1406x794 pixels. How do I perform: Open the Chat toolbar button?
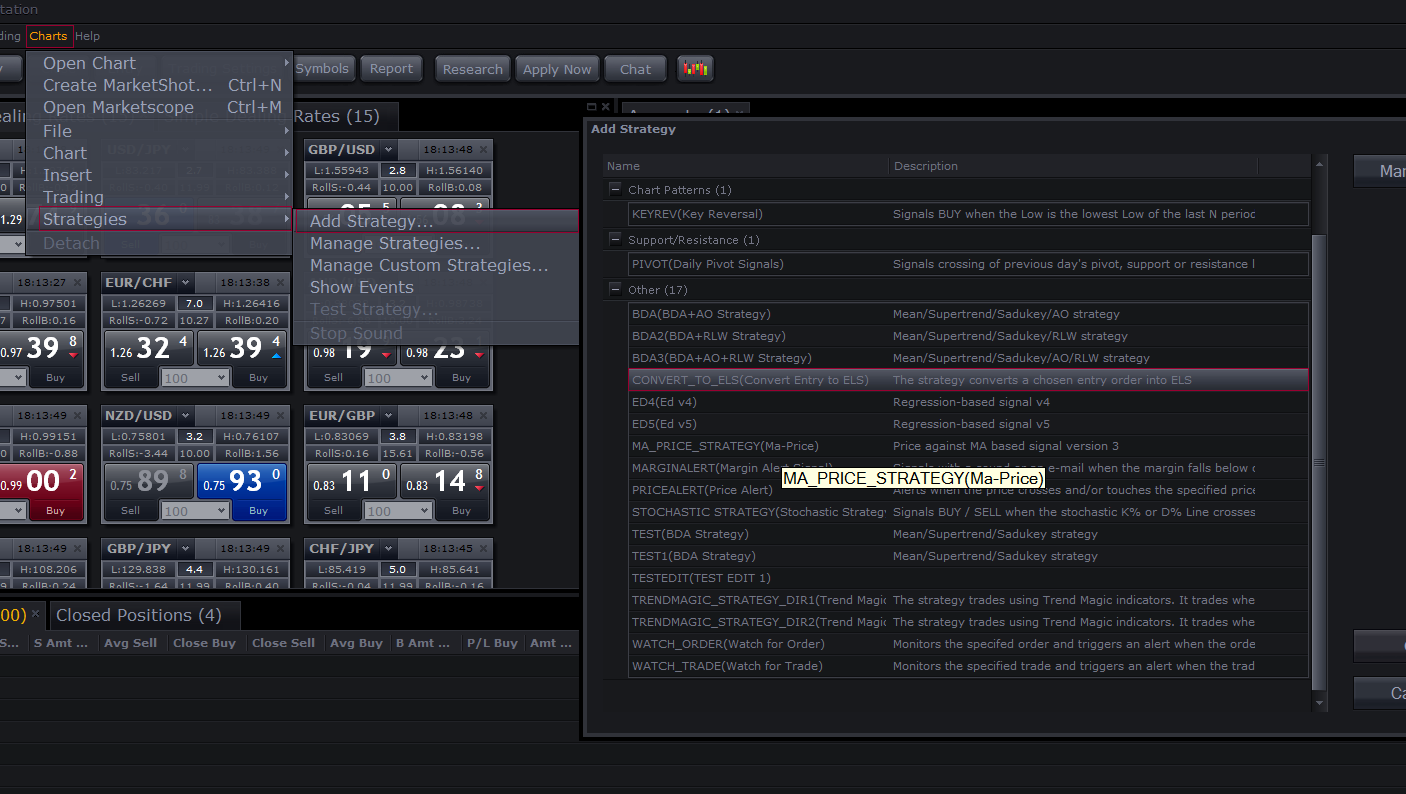(635, 69)
